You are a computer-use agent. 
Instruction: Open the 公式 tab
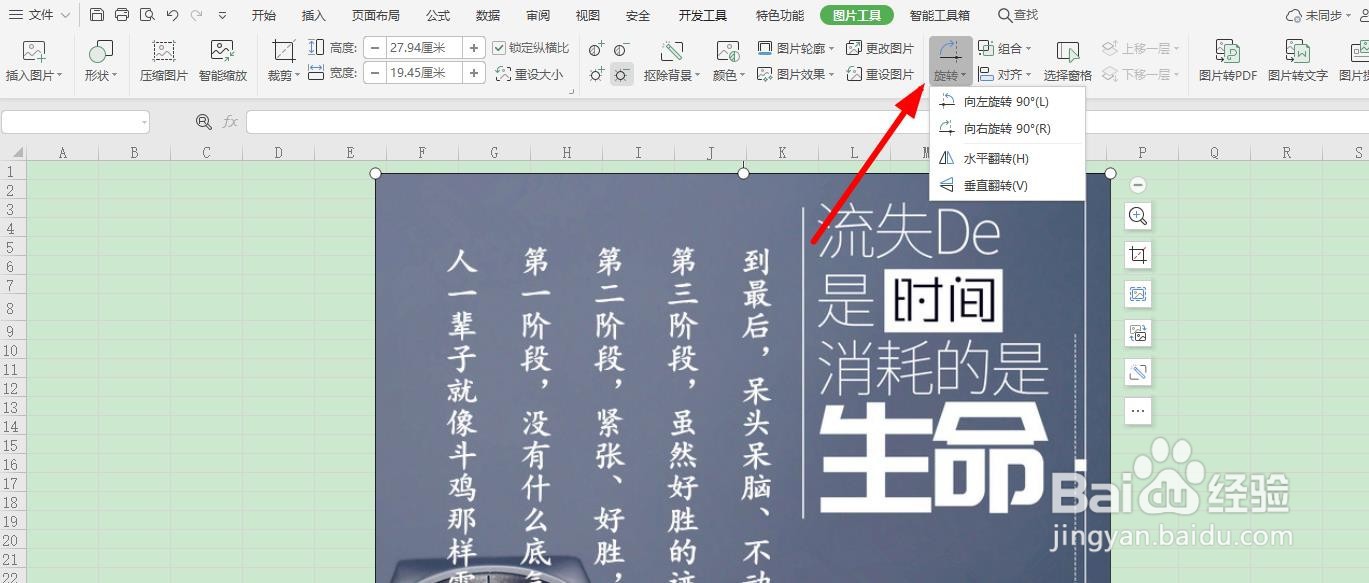tap(438, 15)
